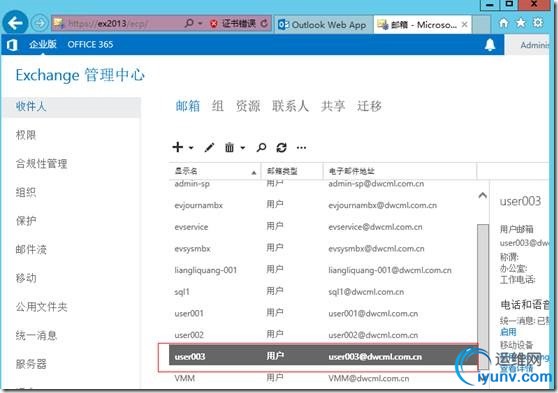Screen dimensions: 558x393
Task: Switch to the 组 tab
Action: (218, 106)
